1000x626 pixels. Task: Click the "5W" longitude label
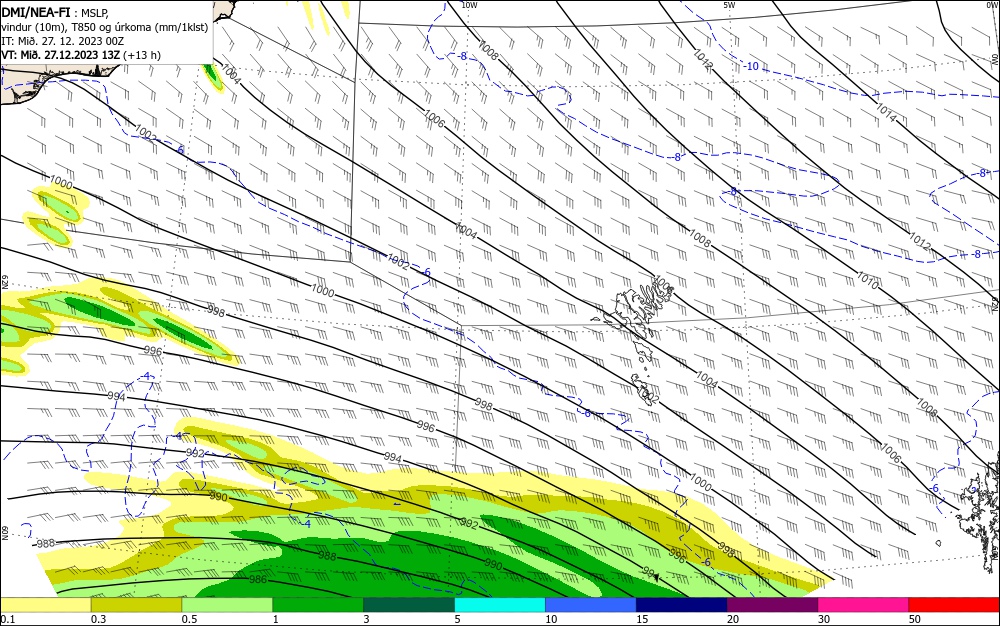click(x=729, y=5)
